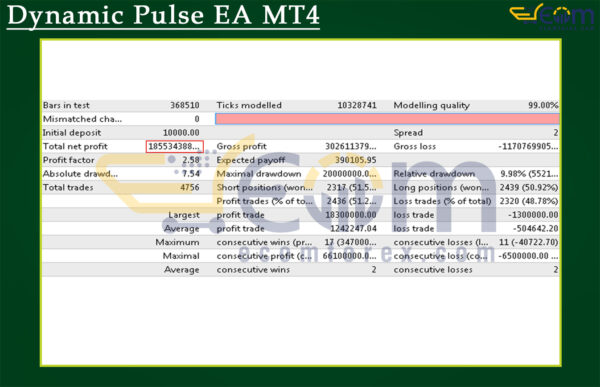Click the Total trades label
The width and height of the screenshot is (600, 387).
click(x=68, y=188)
